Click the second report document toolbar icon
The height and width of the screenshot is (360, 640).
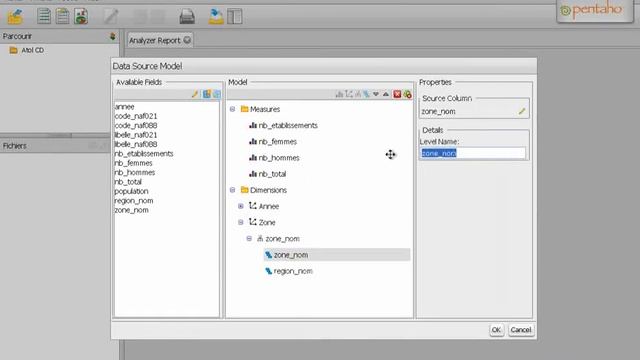click(x=62, y=16)
